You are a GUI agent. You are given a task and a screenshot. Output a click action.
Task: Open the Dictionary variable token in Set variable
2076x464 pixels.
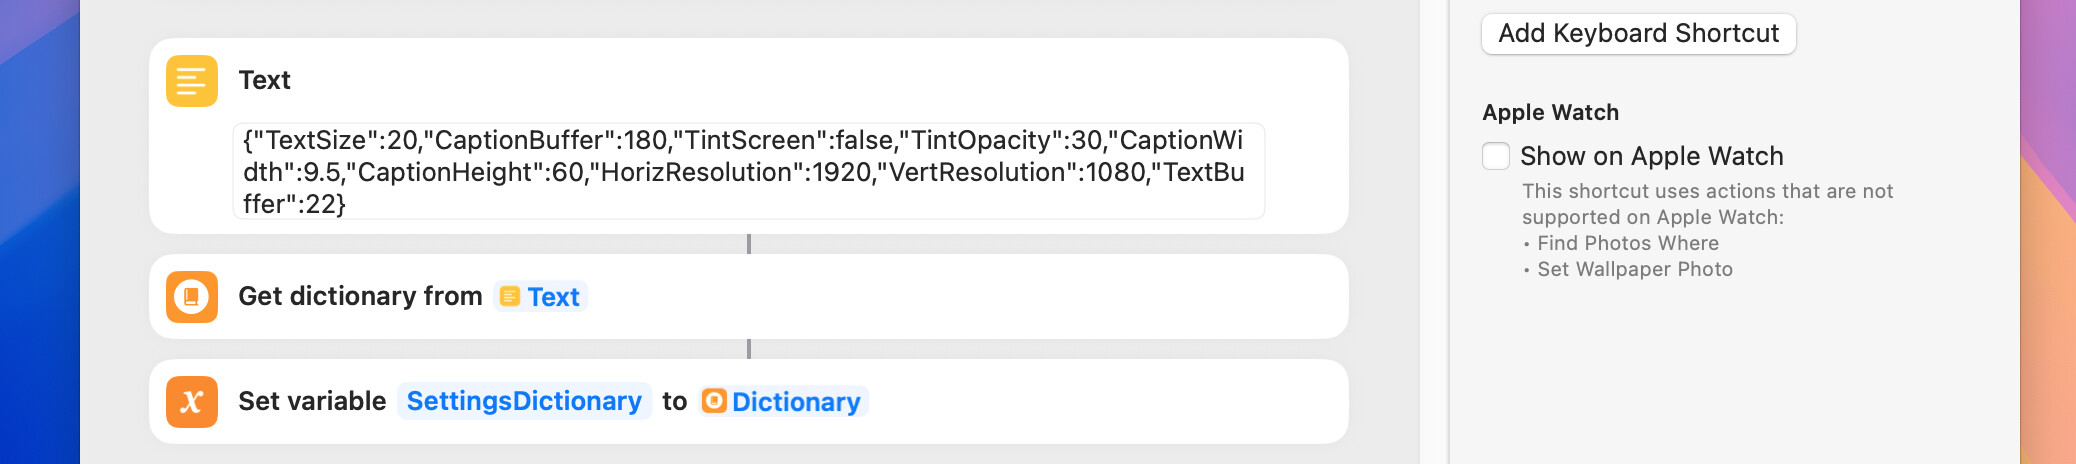pos(783,402)
